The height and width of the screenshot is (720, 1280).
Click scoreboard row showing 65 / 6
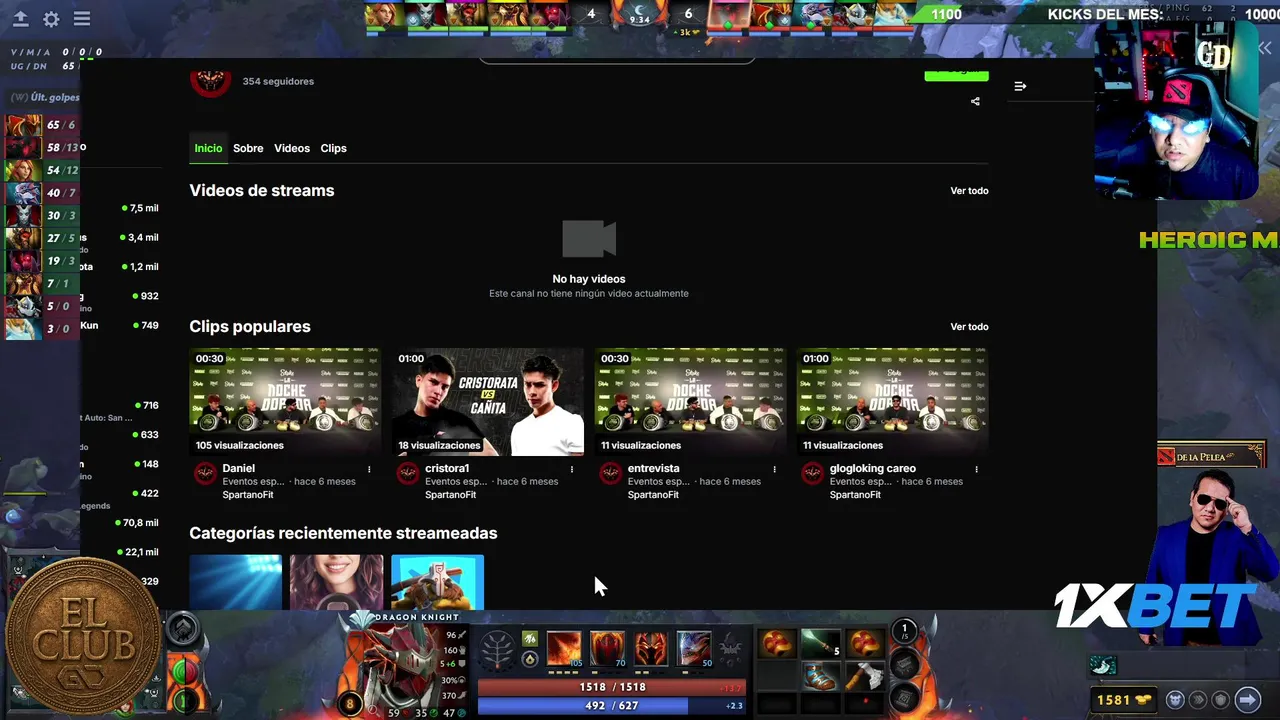(42, 125)
